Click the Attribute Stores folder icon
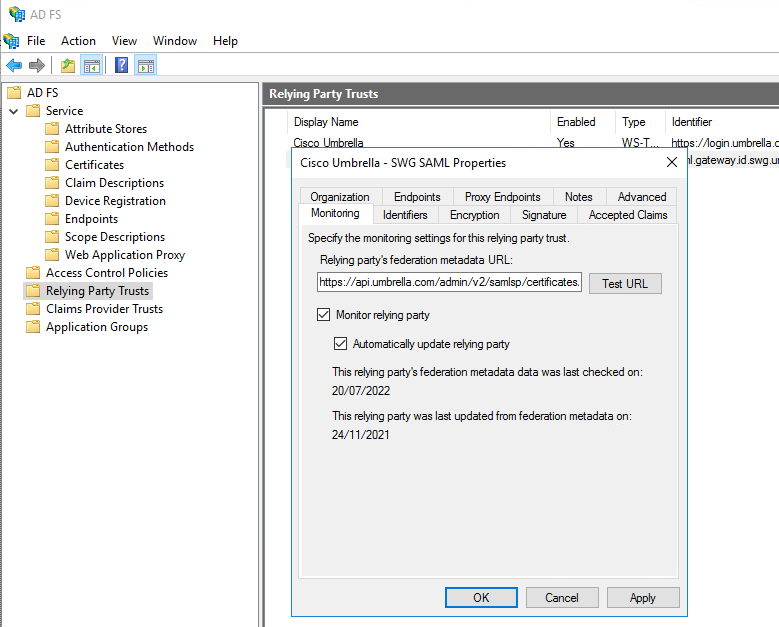779x627 pixels. (52, 129)
